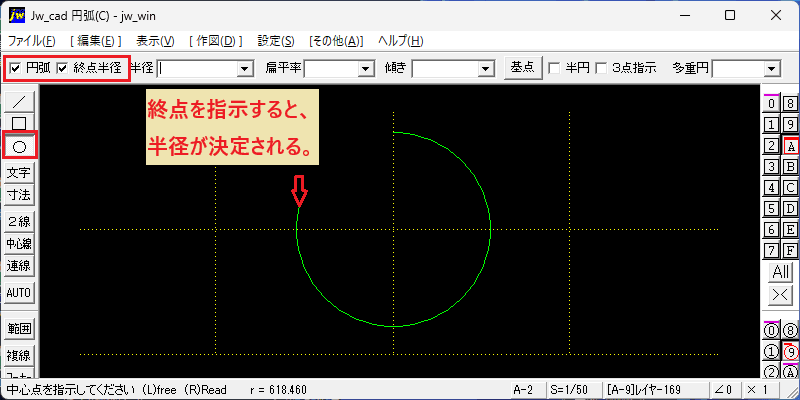Toggle layer D button
Screen dimensions: 800x400
point(790,209)
